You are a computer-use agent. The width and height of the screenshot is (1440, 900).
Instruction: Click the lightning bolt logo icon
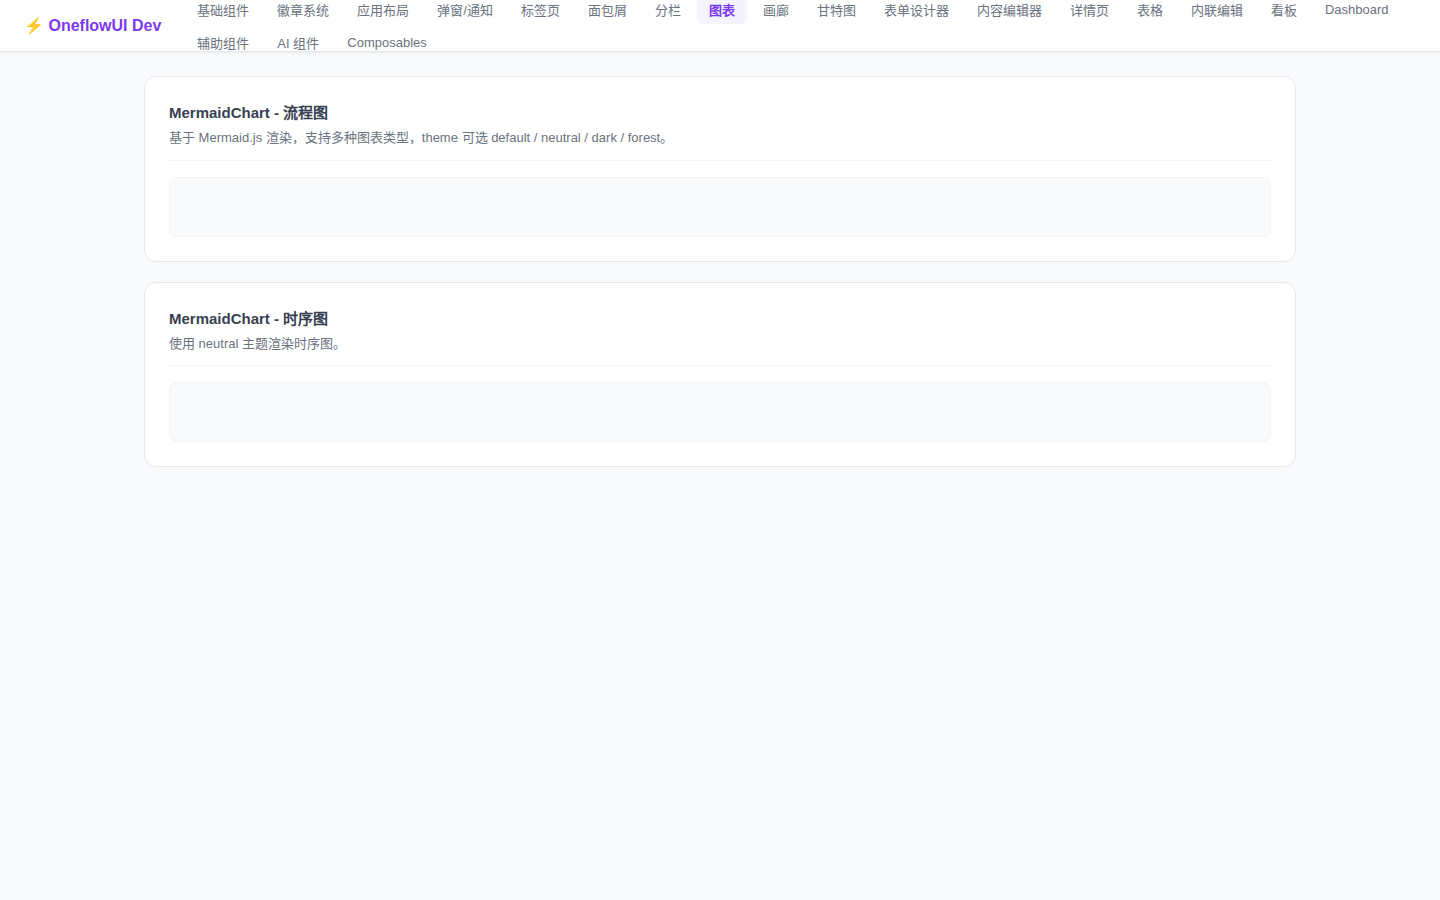tap(33, 26)
